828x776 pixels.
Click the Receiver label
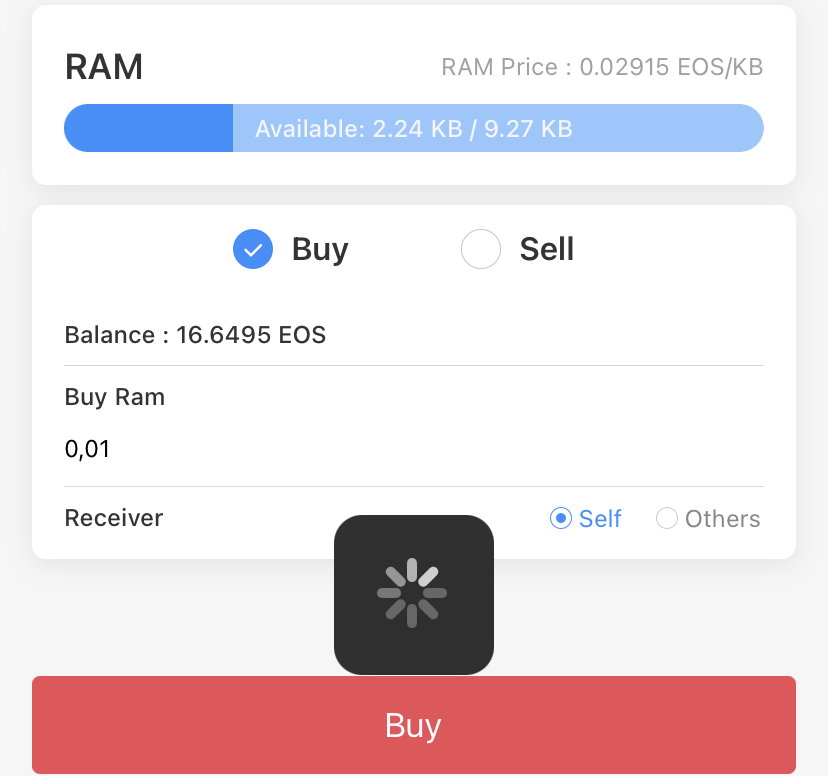(x=114, y=518)
